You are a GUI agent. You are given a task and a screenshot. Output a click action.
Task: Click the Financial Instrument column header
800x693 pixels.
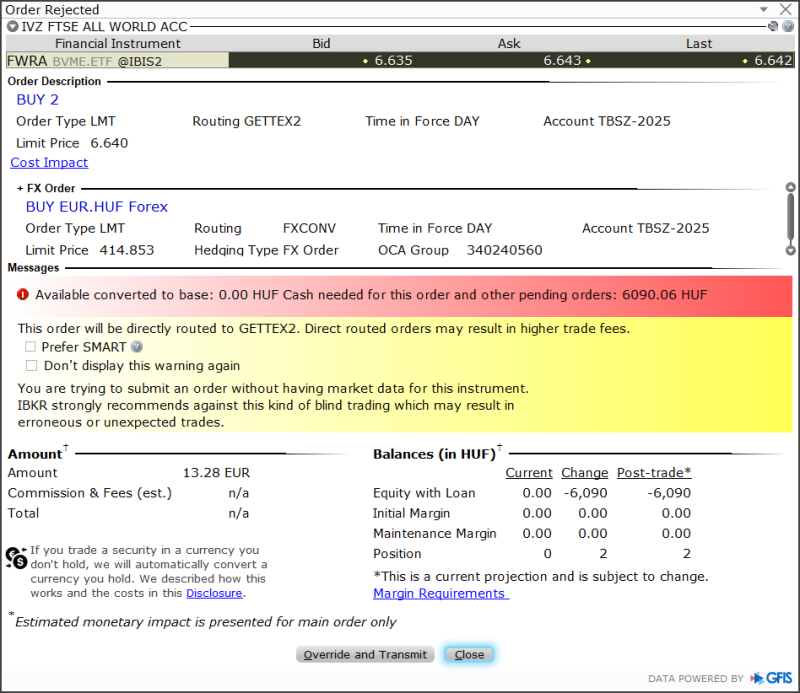pos(117,43)
